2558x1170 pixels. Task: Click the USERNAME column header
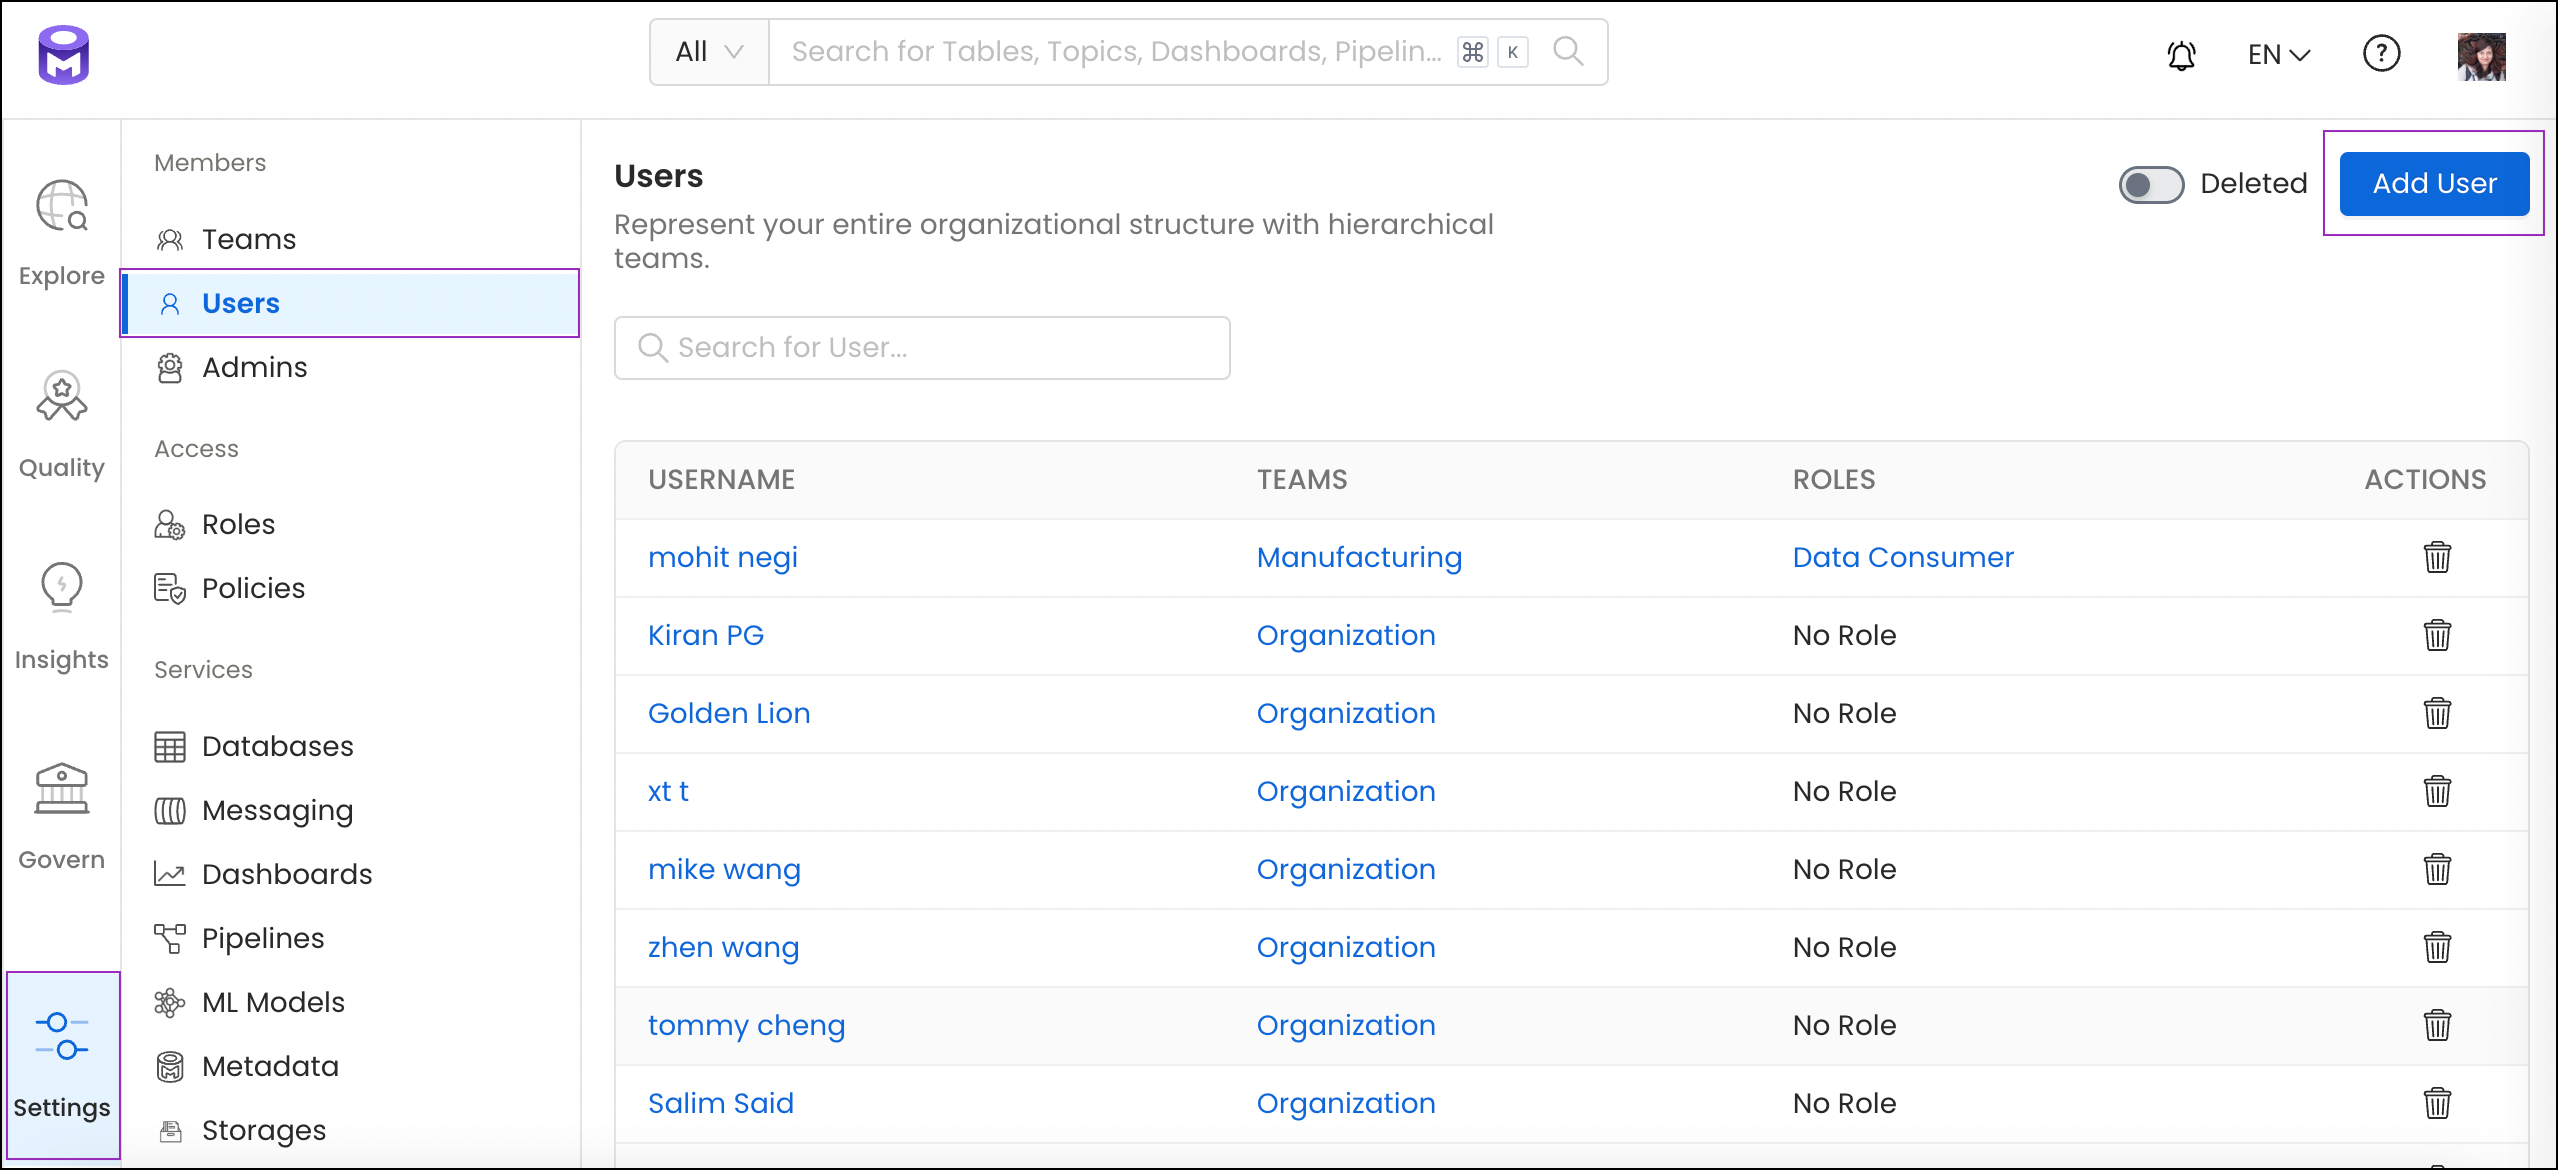(722, 480)
